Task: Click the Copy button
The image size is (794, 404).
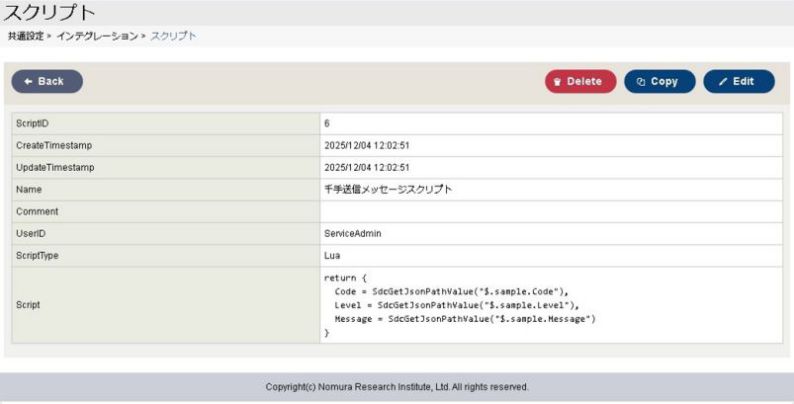Action: pyautogui.click(x=659, y=82)
